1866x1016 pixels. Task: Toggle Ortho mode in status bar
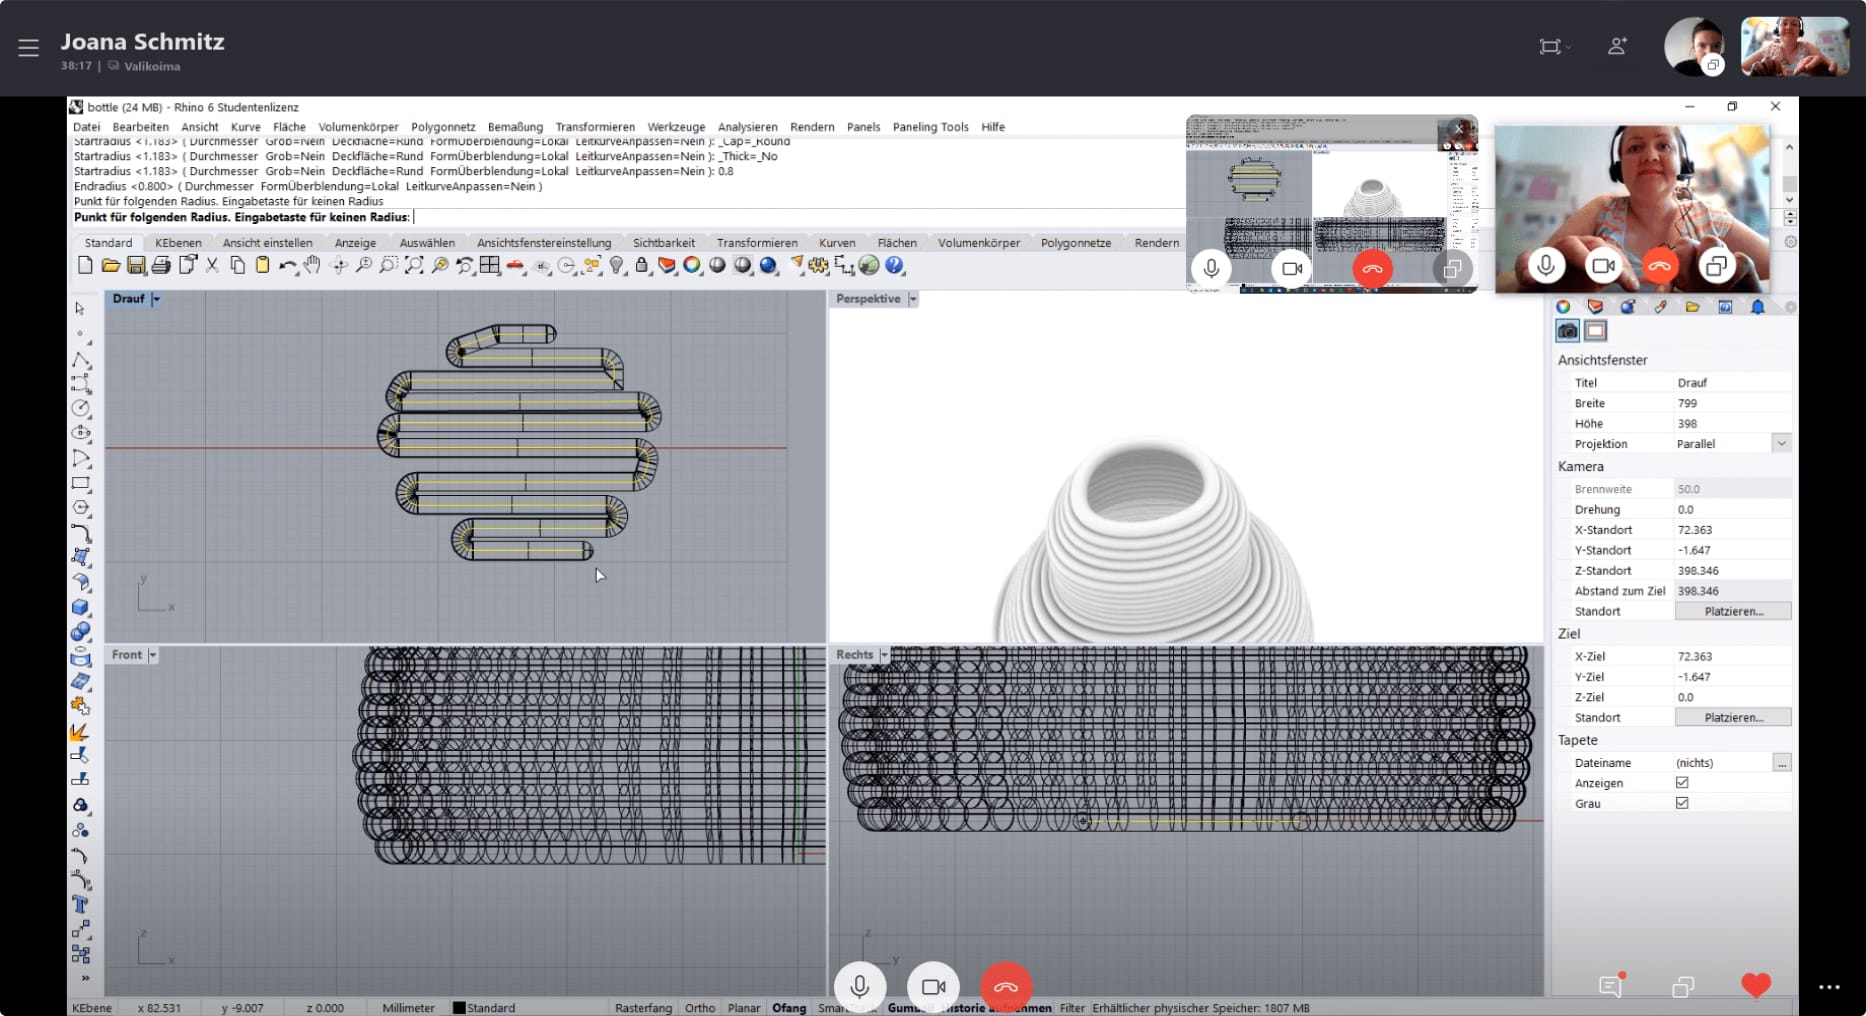click(699, 1008)
